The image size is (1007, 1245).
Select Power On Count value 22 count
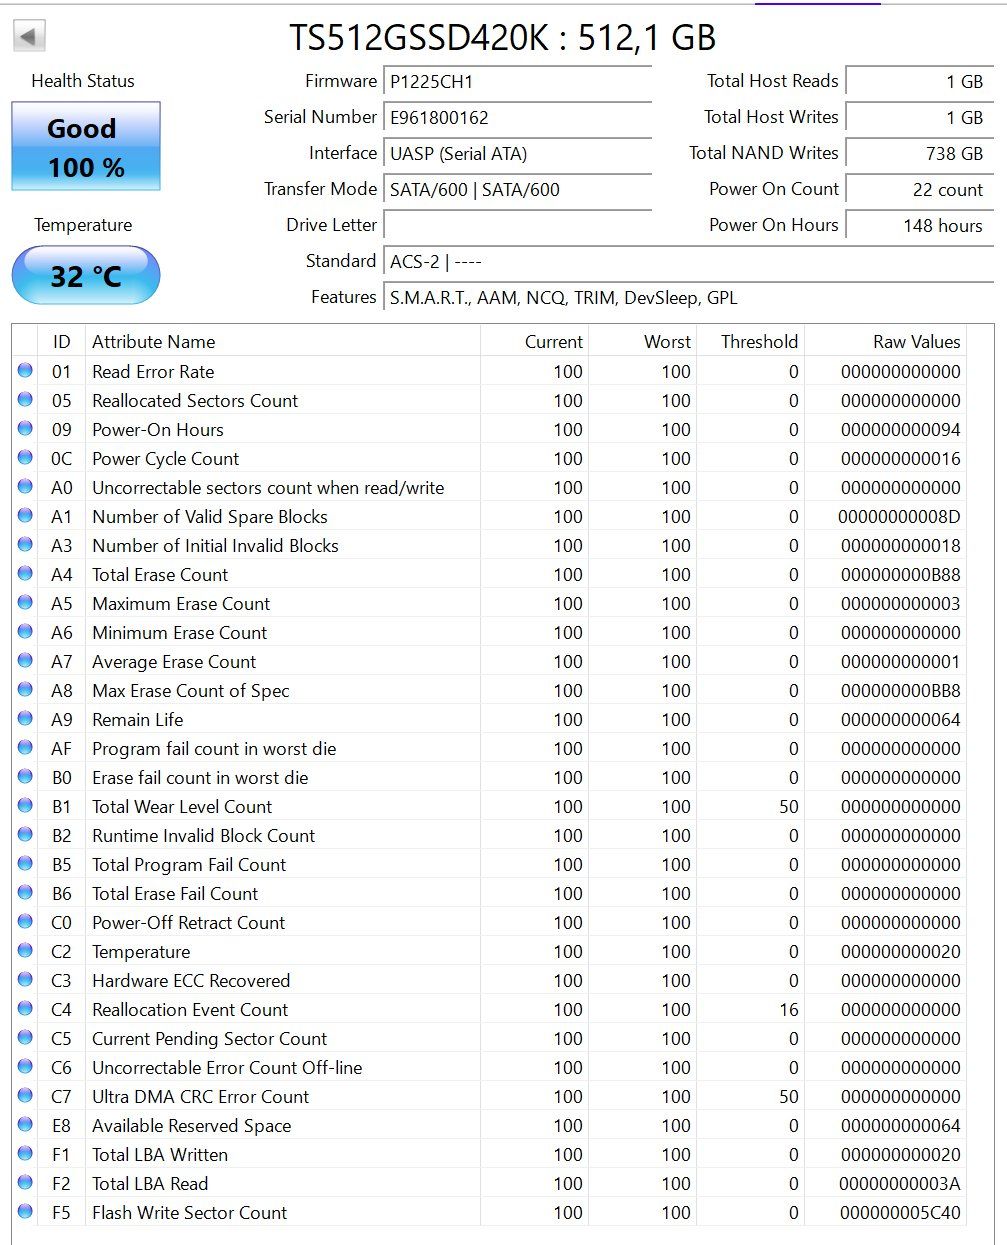(919, 189)
